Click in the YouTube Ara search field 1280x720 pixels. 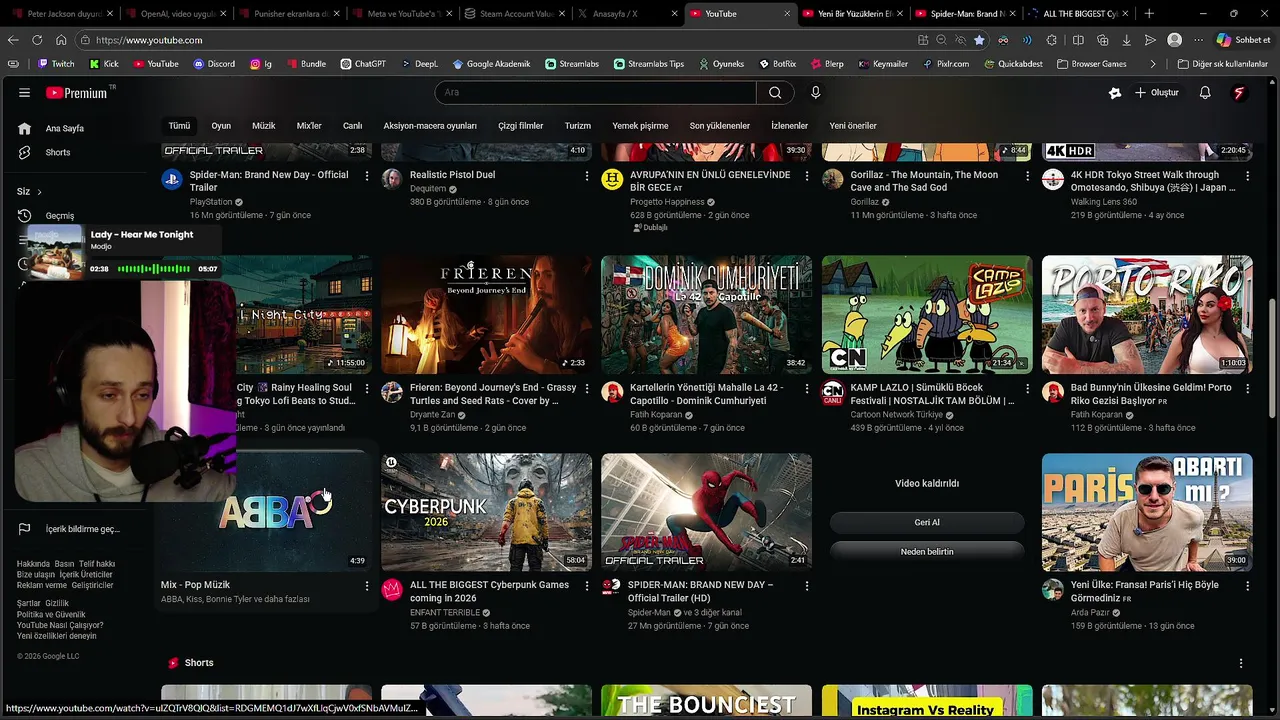pos(596,92)
